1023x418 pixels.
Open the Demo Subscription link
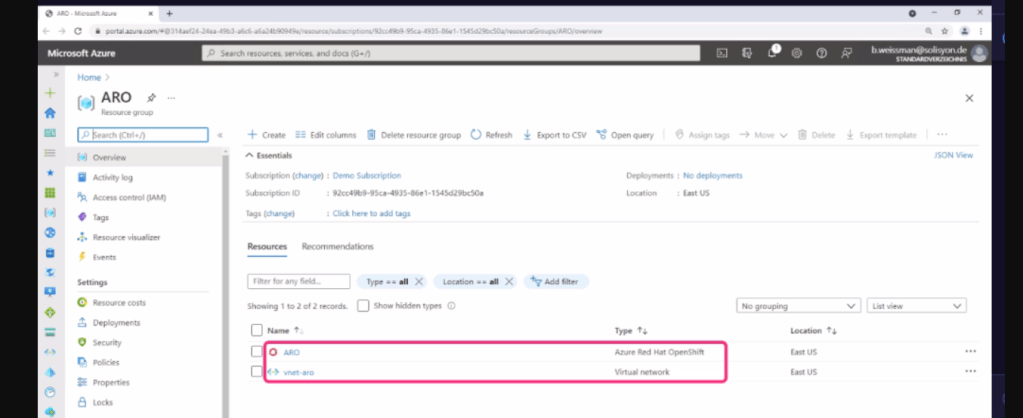click(367, 175)
